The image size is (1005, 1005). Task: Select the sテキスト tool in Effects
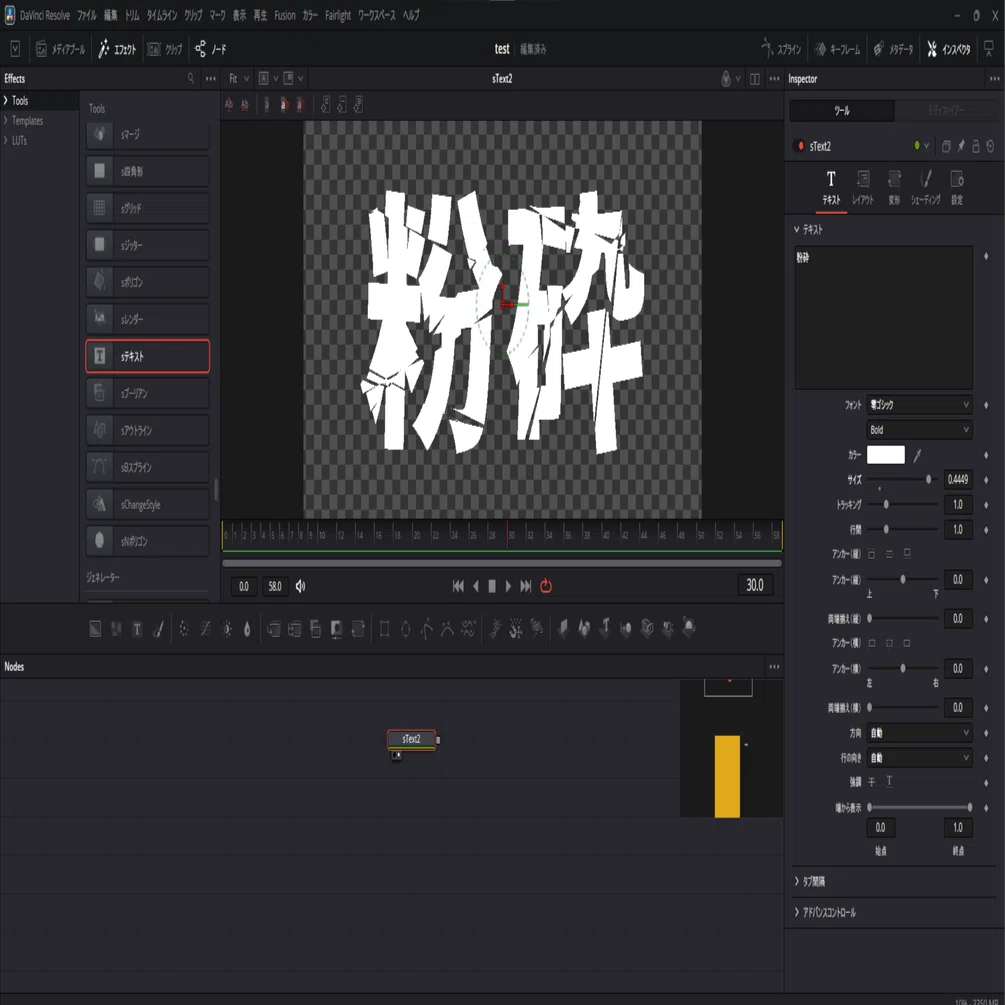point(147,356)
